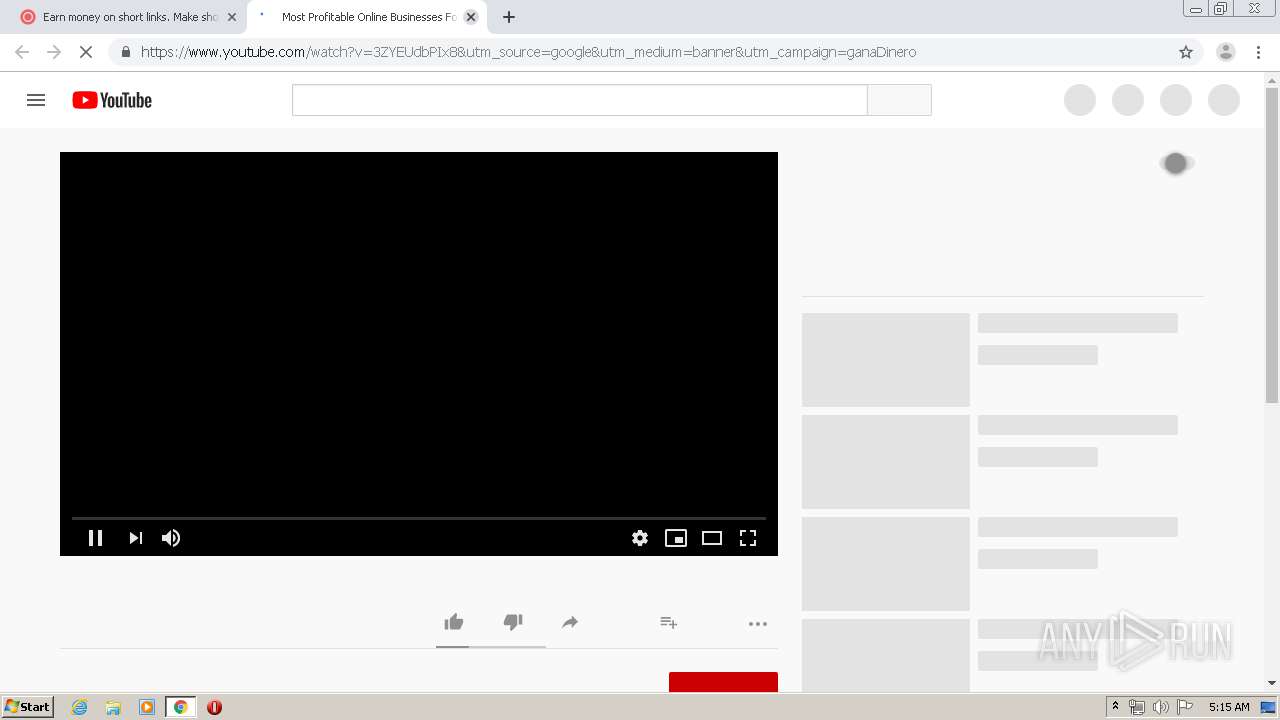Stop loading the page
Viewport: 1280px width, 720px height.
(85, 52)
